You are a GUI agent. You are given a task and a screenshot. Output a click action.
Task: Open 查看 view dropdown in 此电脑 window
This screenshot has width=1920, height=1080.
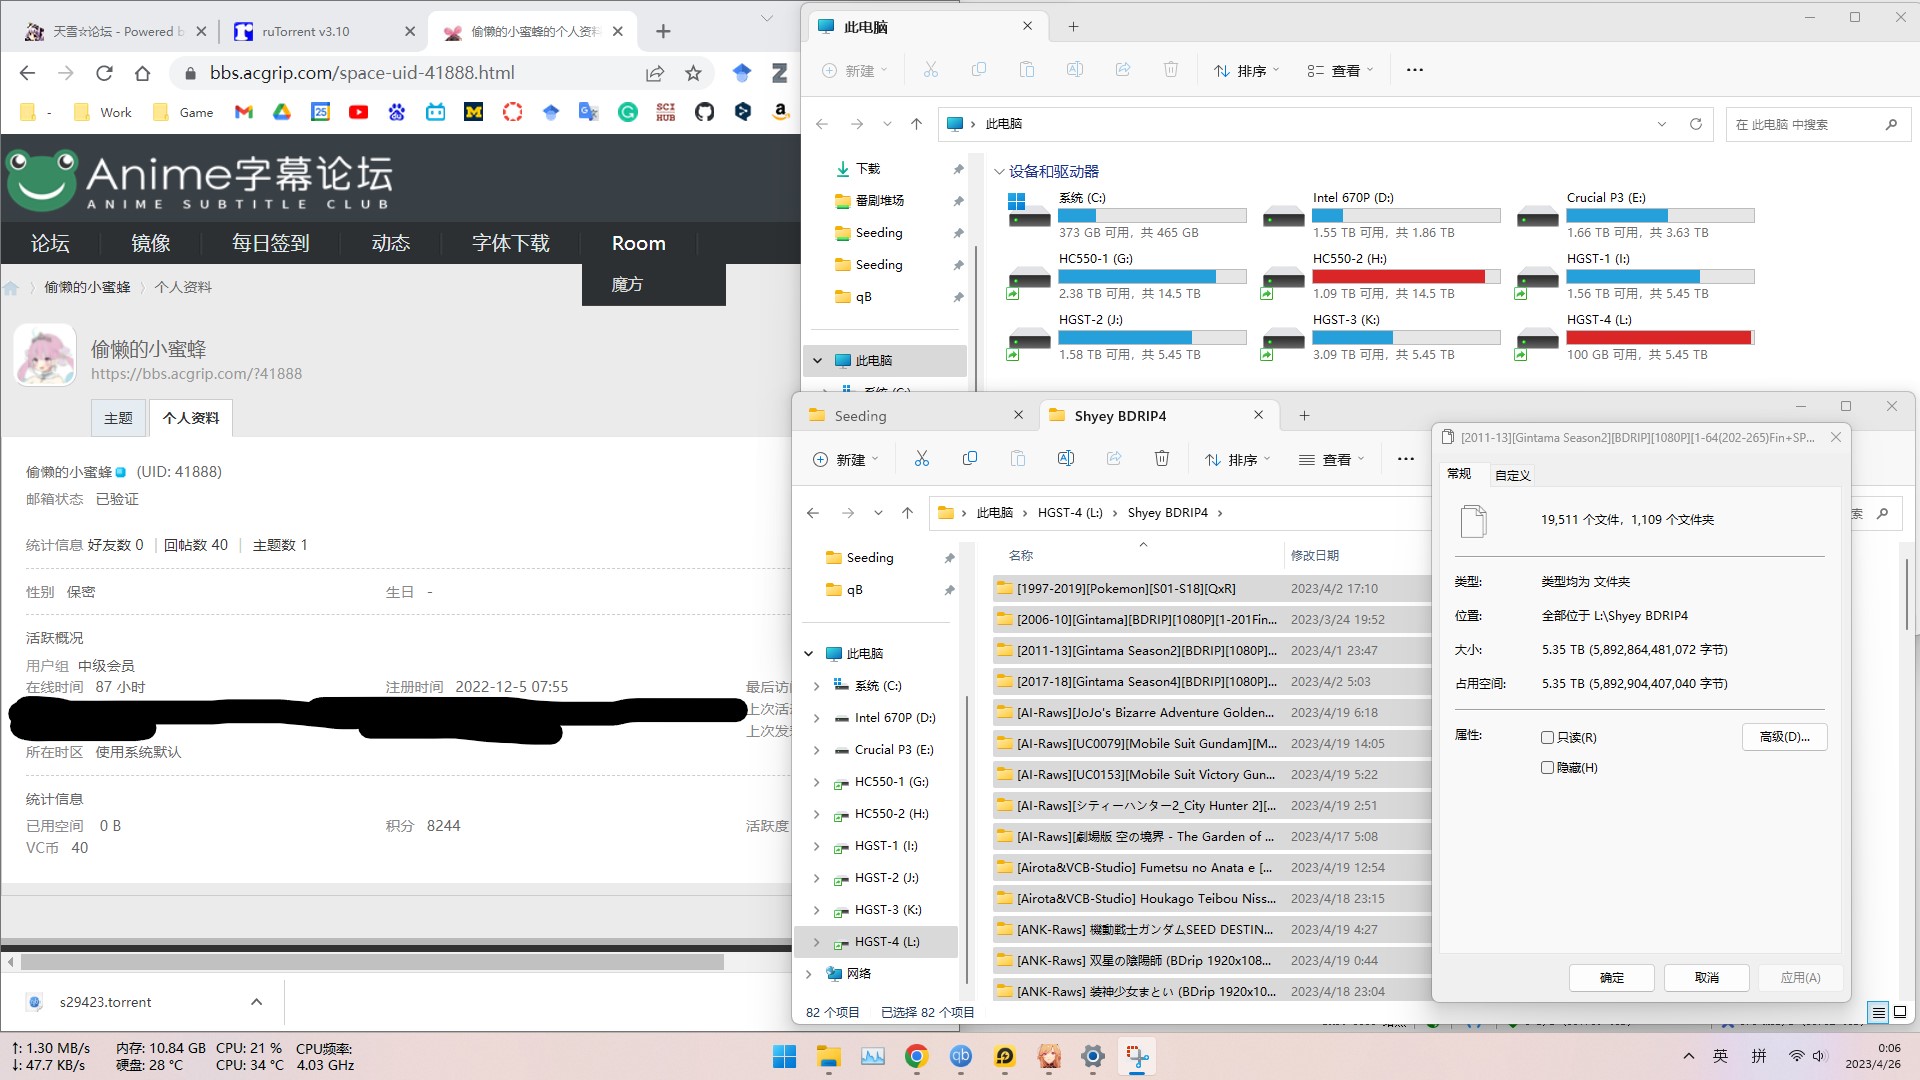(1341, 70)
